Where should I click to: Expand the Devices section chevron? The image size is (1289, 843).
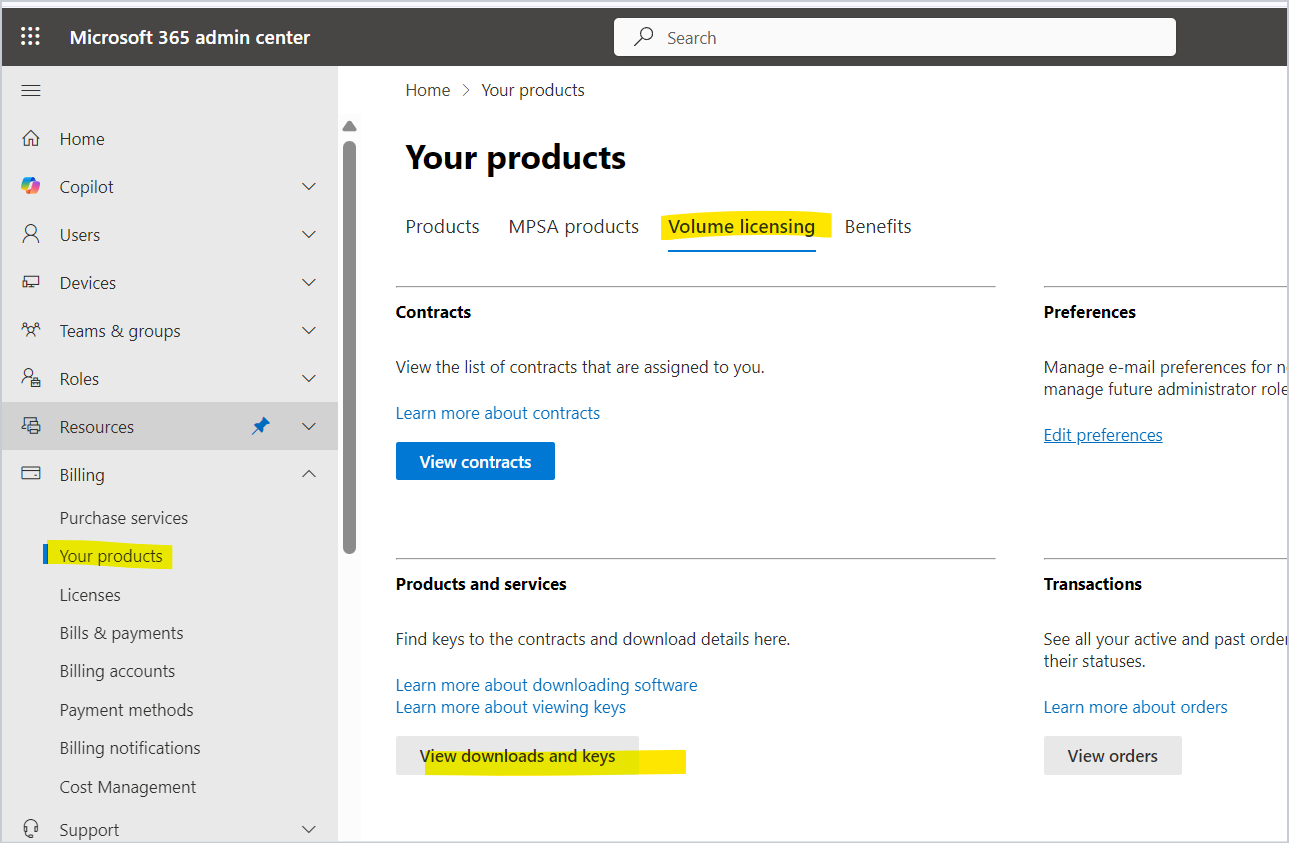(309, 283)
